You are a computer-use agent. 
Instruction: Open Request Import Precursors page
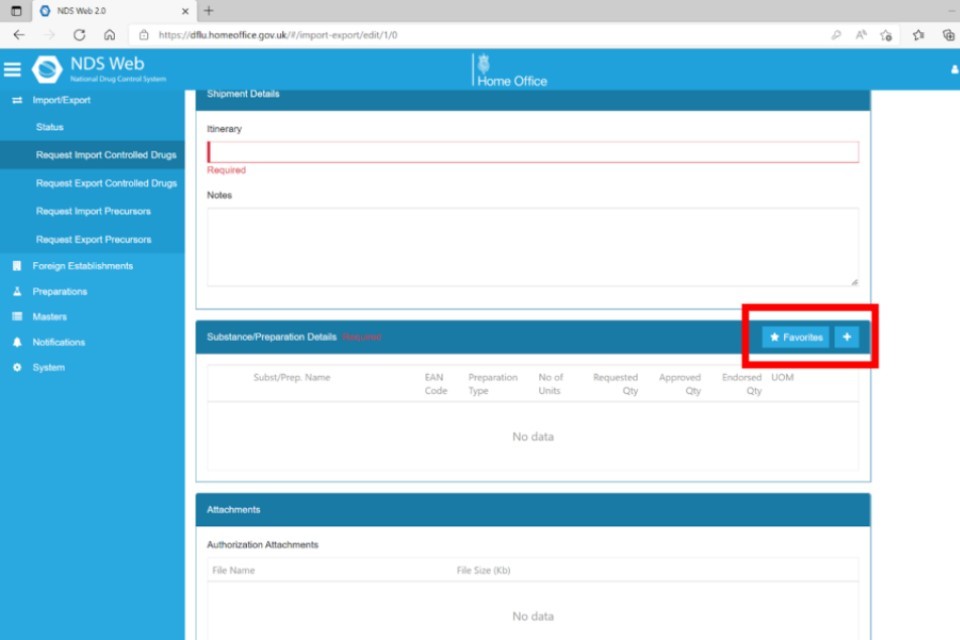(93, 211)
